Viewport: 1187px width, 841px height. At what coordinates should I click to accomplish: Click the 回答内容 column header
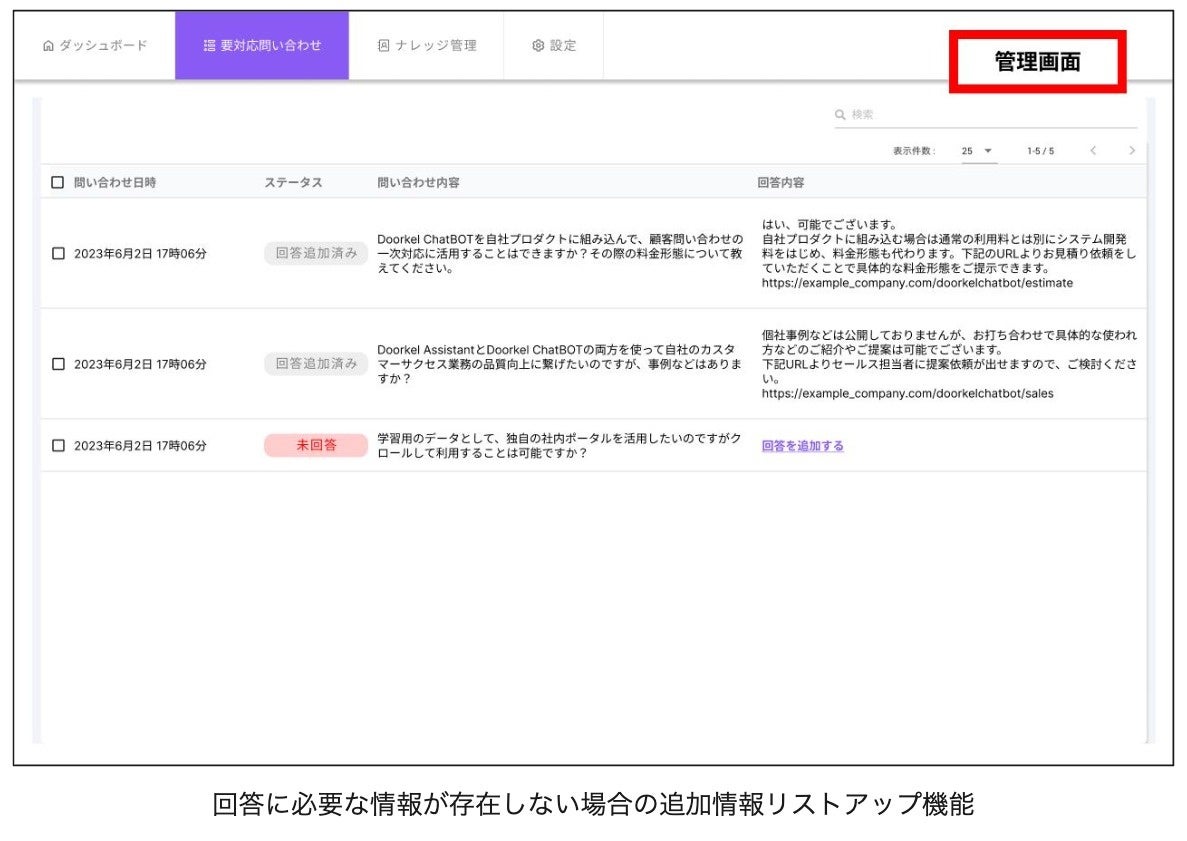[x=781, y=182]
